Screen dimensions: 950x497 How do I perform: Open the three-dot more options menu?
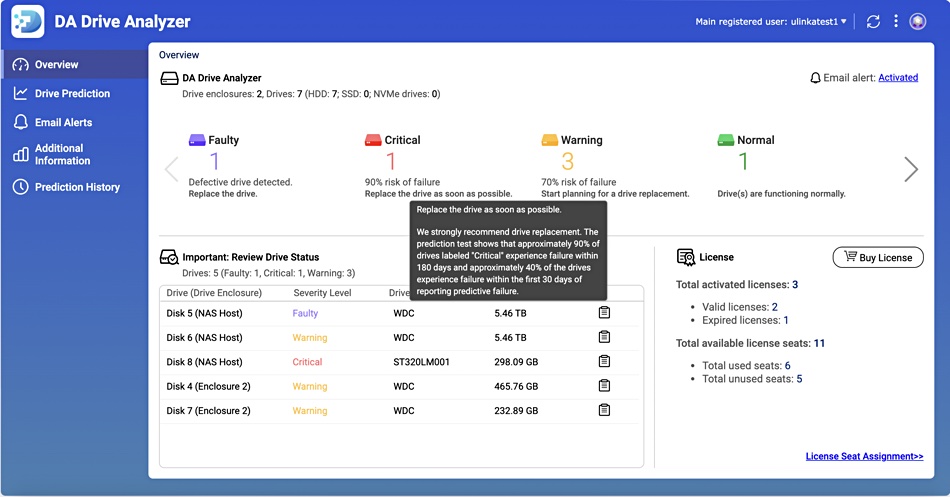tap(895, 21)
